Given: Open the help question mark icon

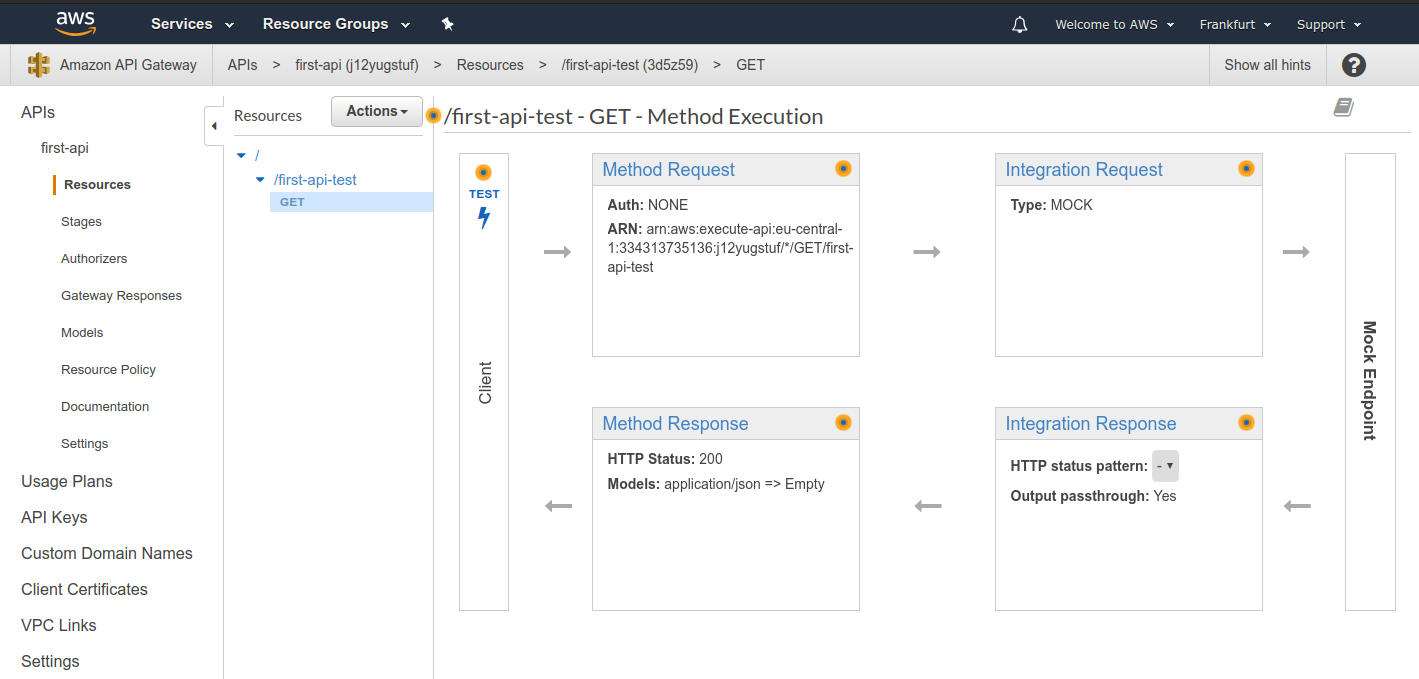Looking at the screenshot, I should (1354, 65).
